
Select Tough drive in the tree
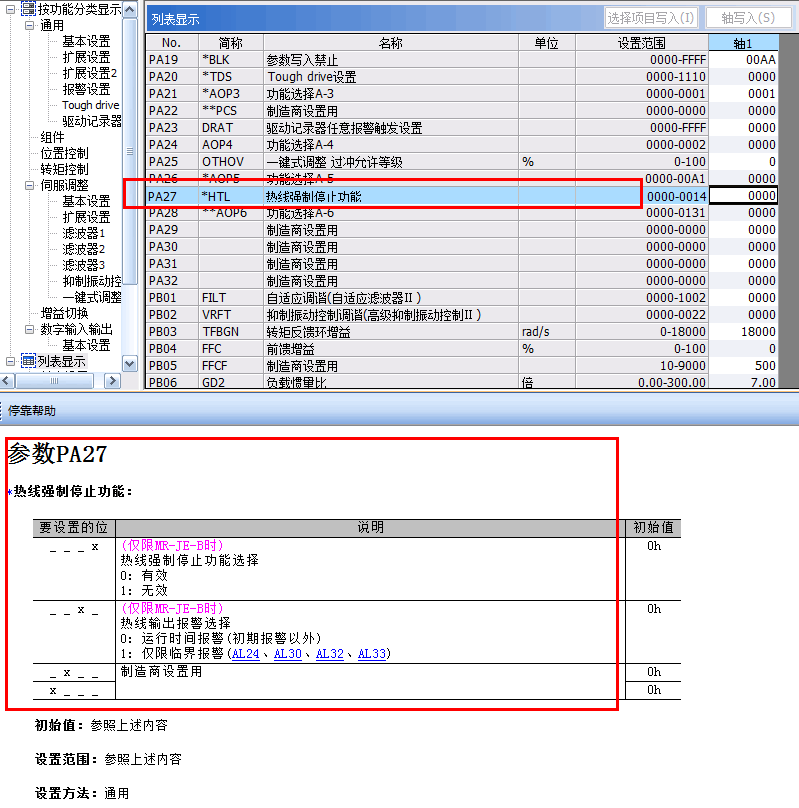coord(90,105)
